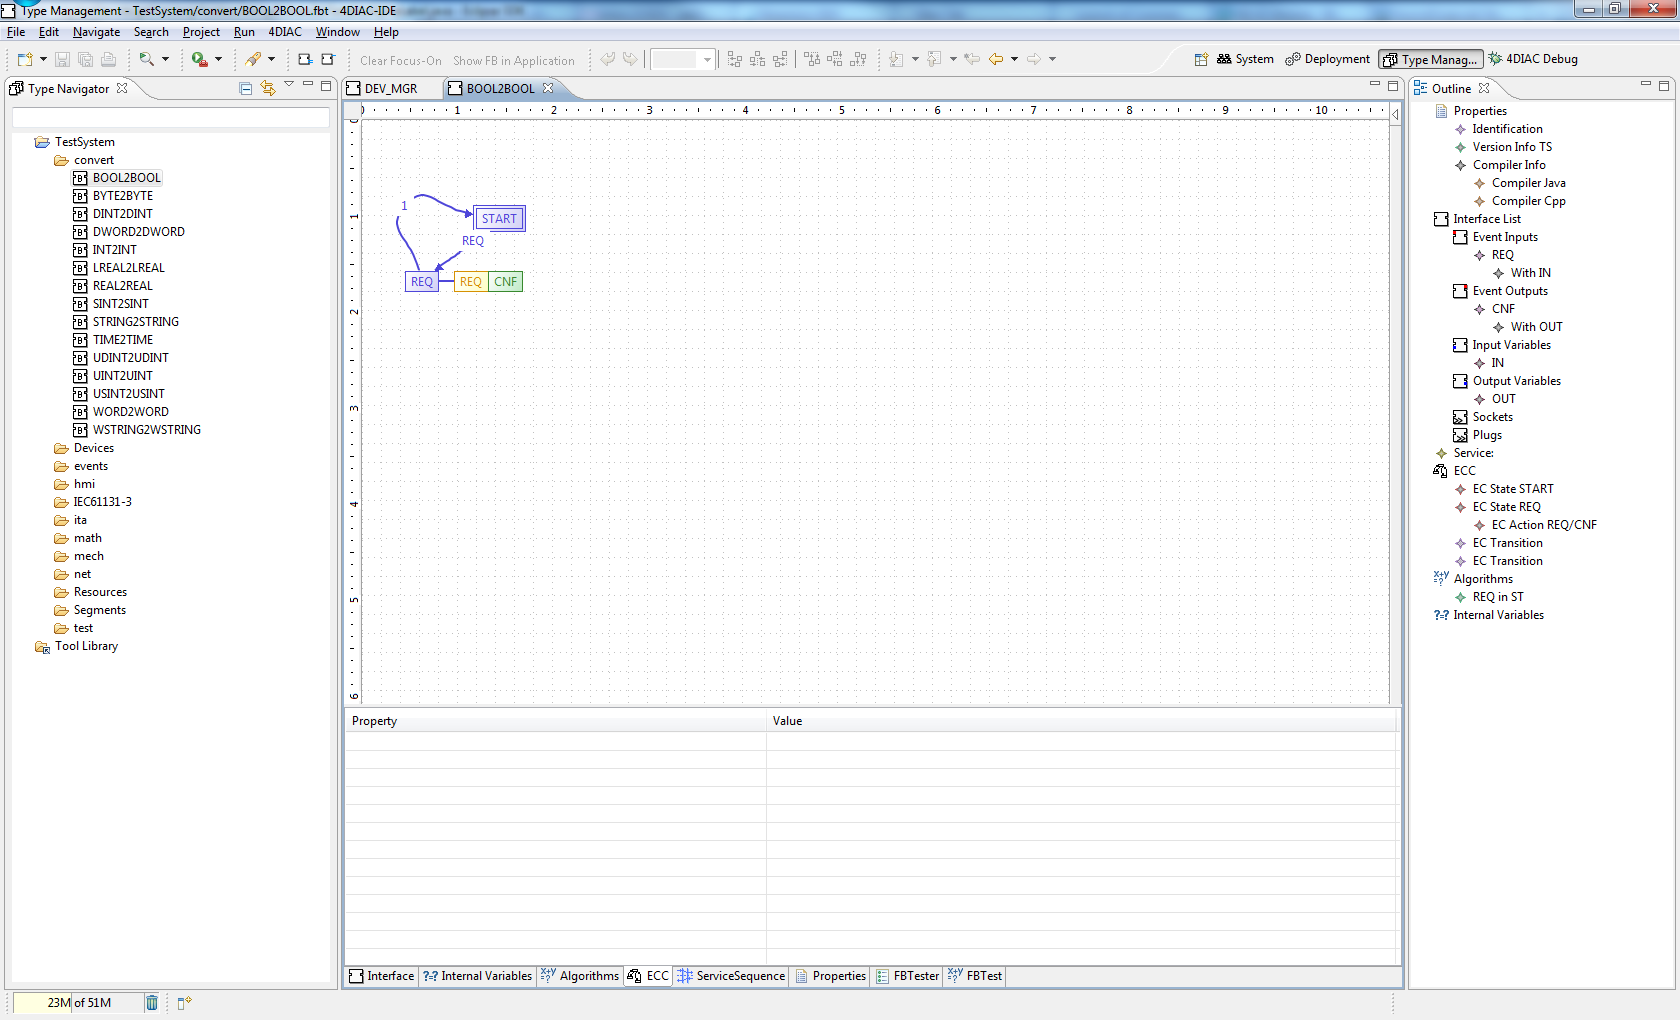The width and height of the screenshot is (1680, 1020).
Task: Minimize the Type Navigator panel
Action: pos(308,84)
